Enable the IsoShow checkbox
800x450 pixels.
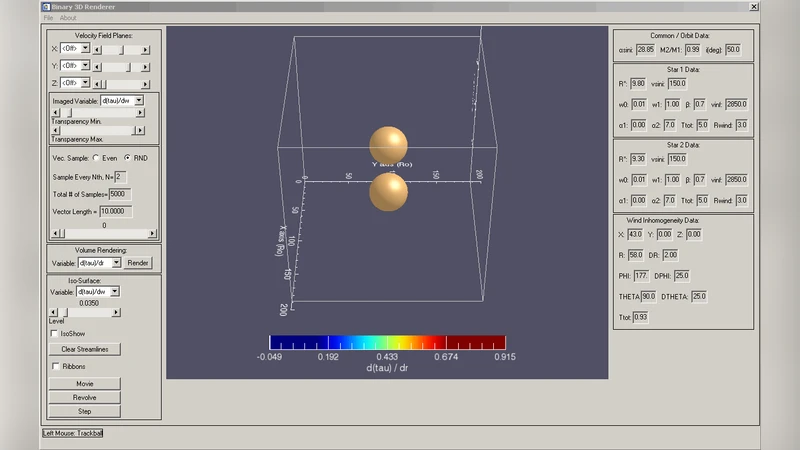coord(54,333)
